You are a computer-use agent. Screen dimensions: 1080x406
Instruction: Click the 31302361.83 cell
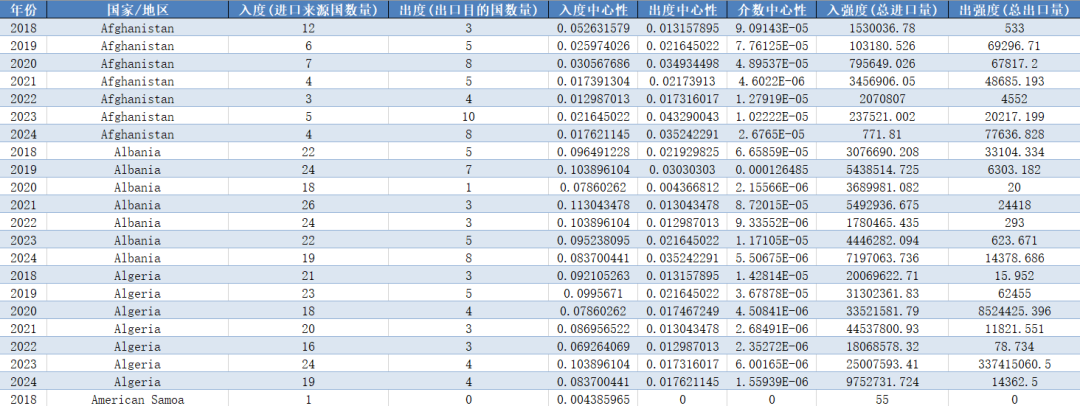point(882,294)
